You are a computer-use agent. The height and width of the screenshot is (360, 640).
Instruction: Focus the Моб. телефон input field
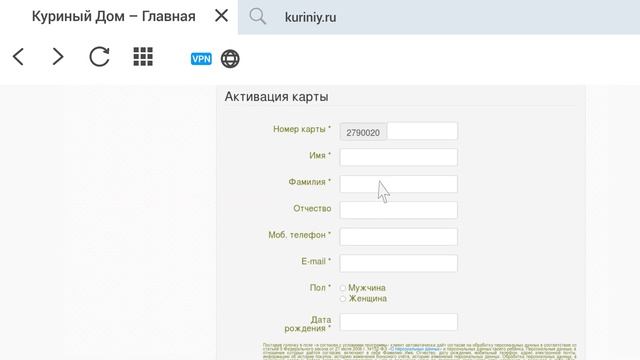[x=398, y=237]
